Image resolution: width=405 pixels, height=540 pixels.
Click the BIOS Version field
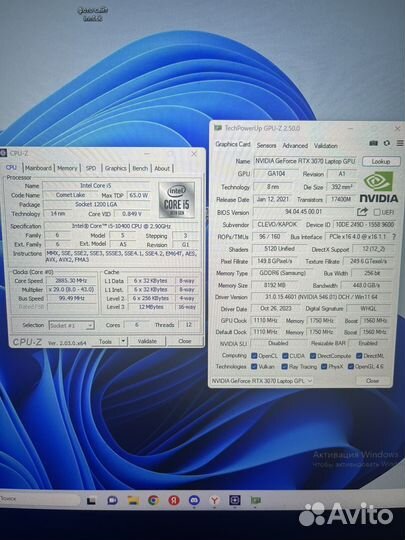tap(304, 212)
